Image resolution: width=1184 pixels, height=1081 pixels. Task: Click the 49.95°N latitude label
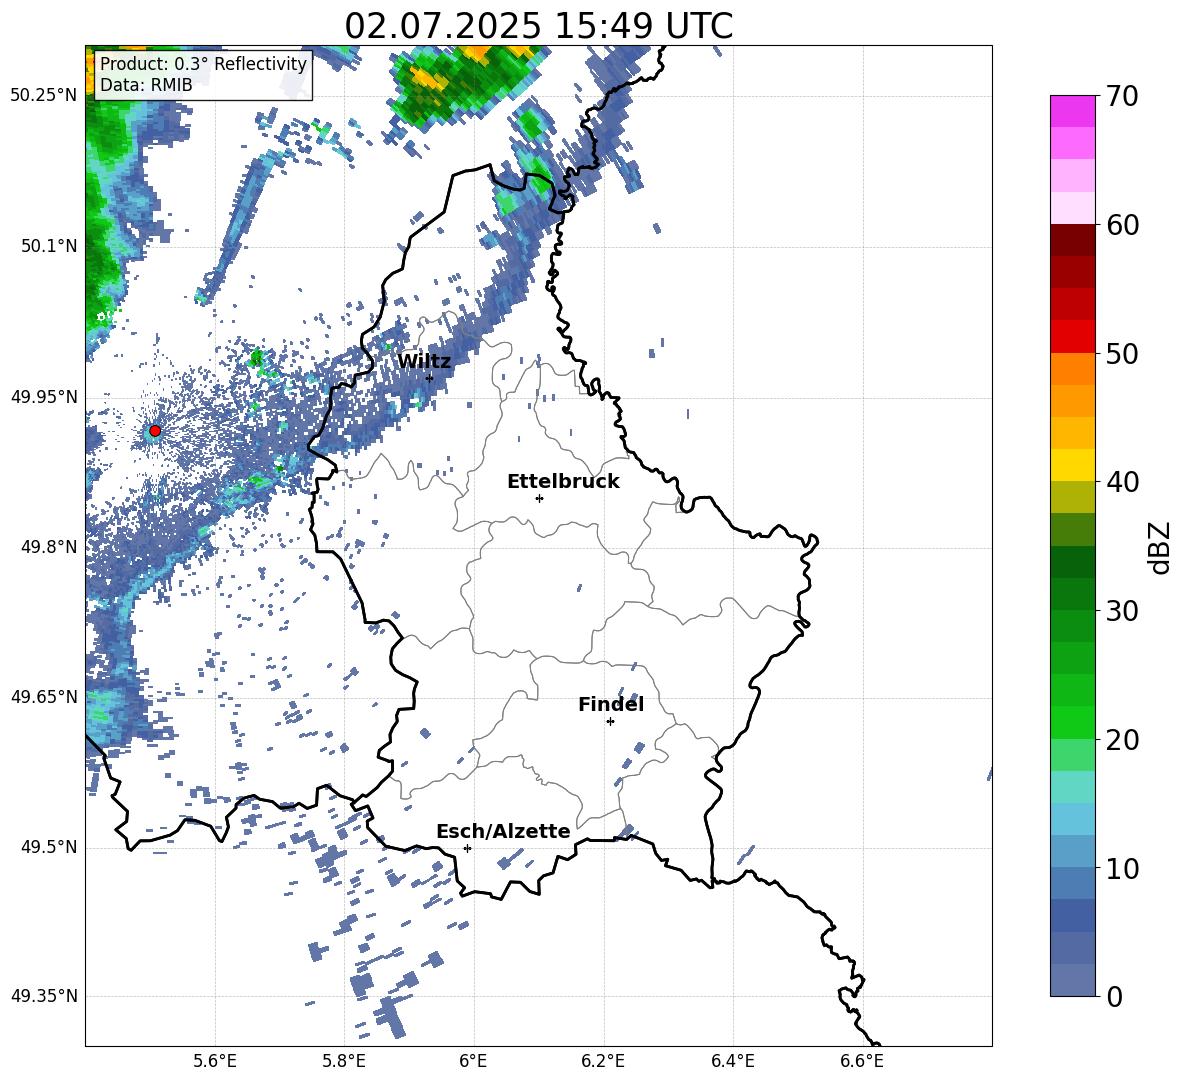click(44, 396)
